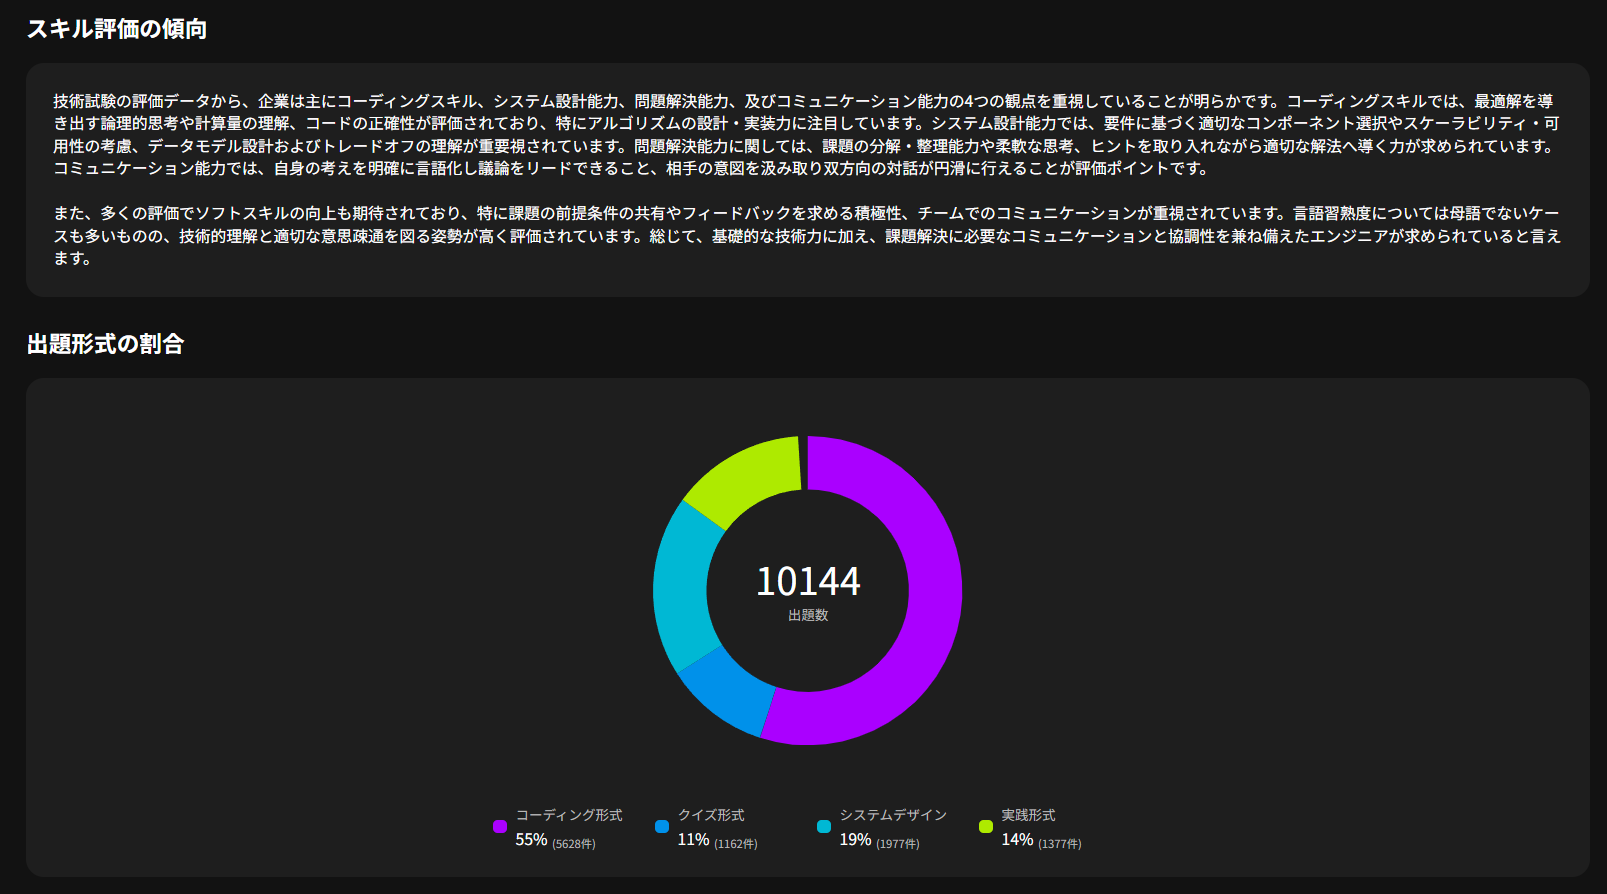Click the スキル評価の傾向 heading
This screenshot has height=894, width=1607.
[x=117, y=29]
